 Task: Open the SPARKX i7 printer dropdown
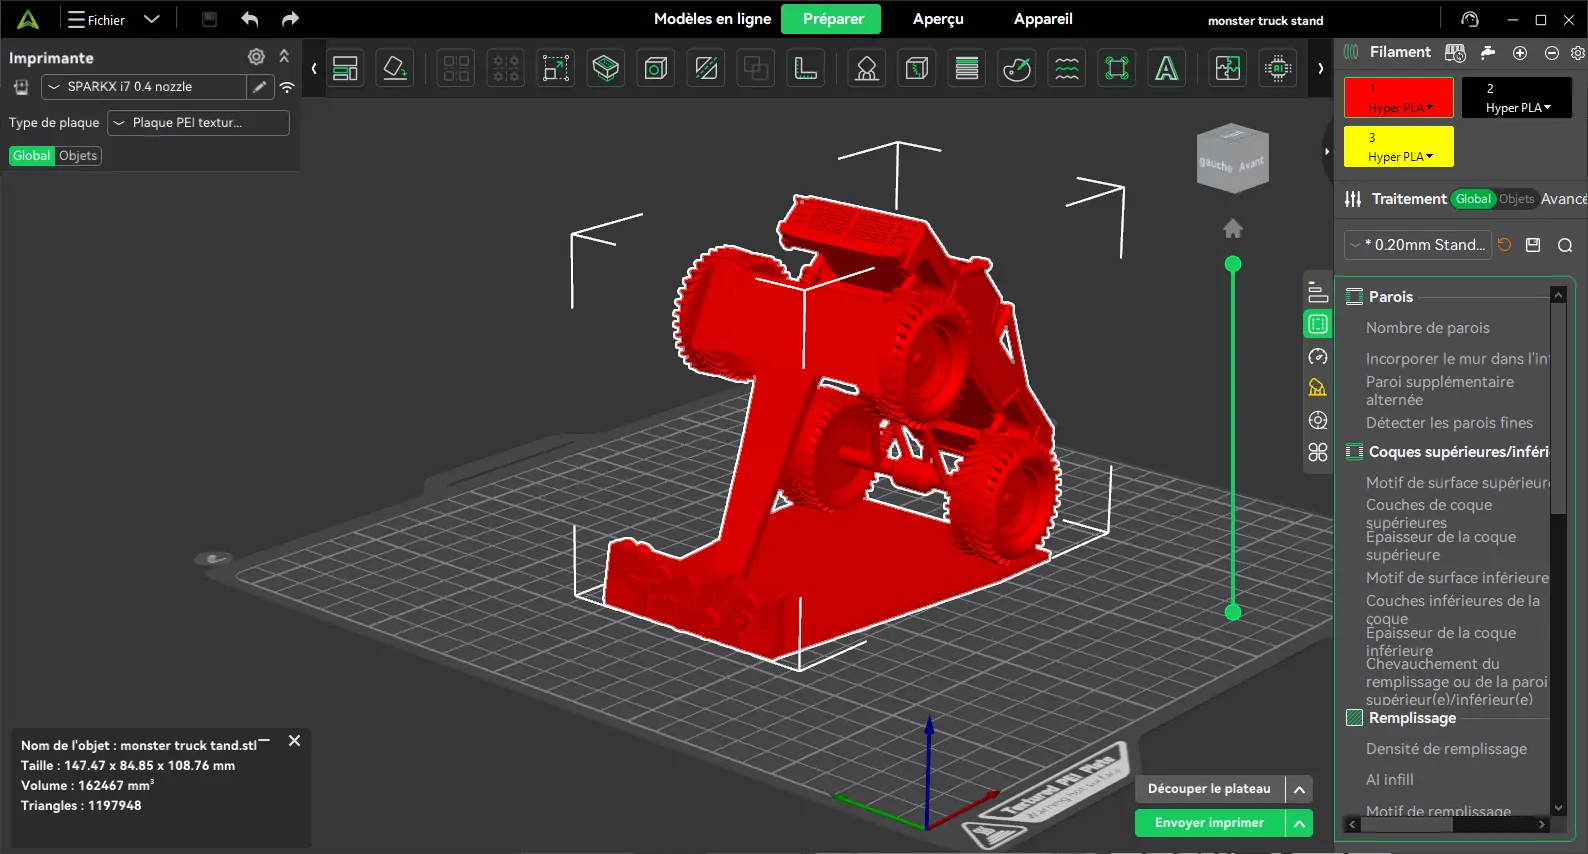pos(144,87)
